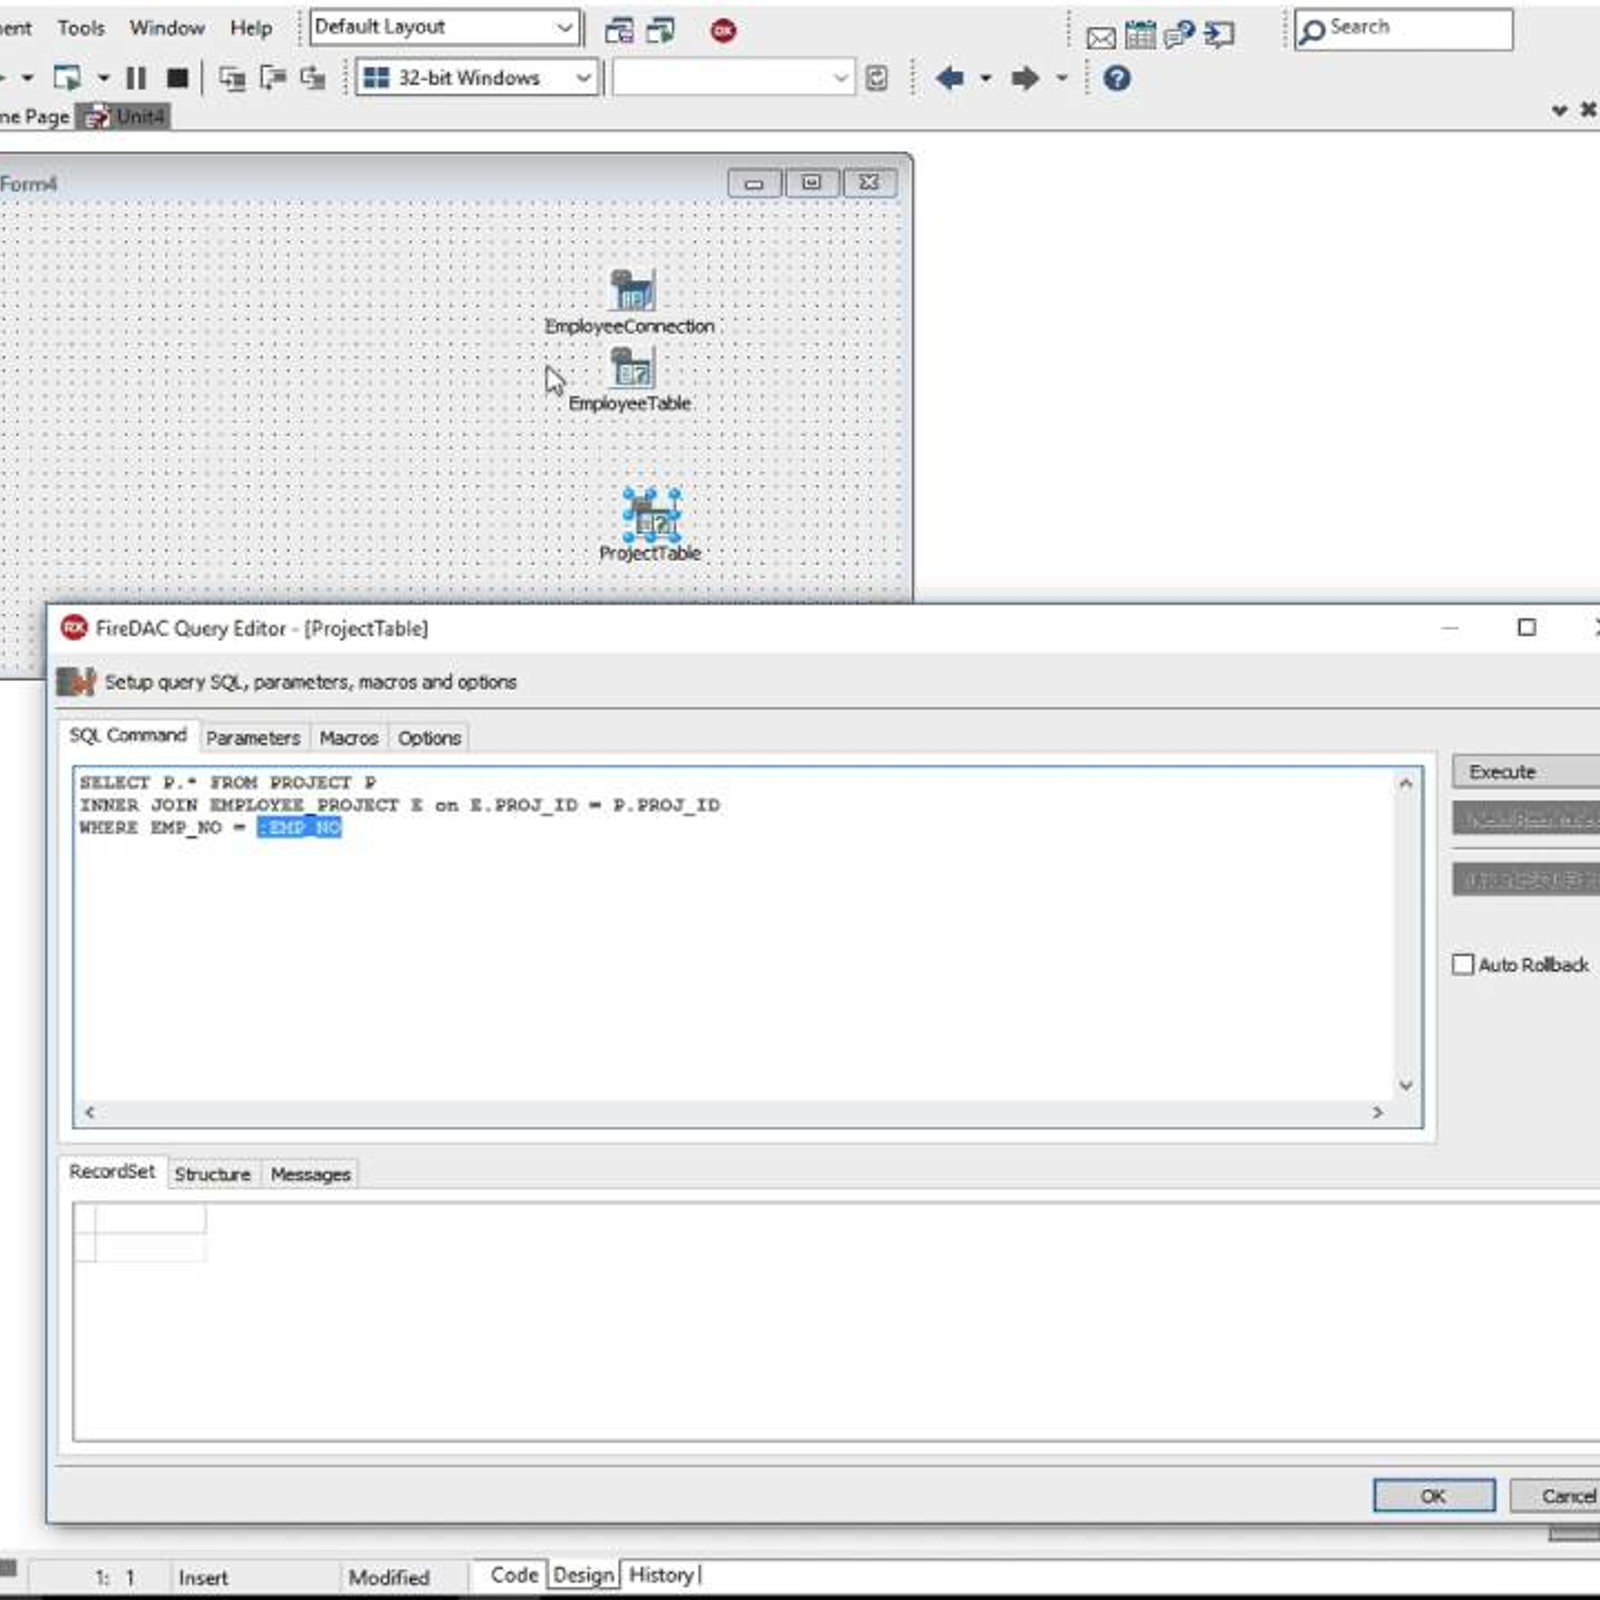1600x1600 pixels.
Task: Switch to the Parameters tab
Action: (x=253, y=738)
